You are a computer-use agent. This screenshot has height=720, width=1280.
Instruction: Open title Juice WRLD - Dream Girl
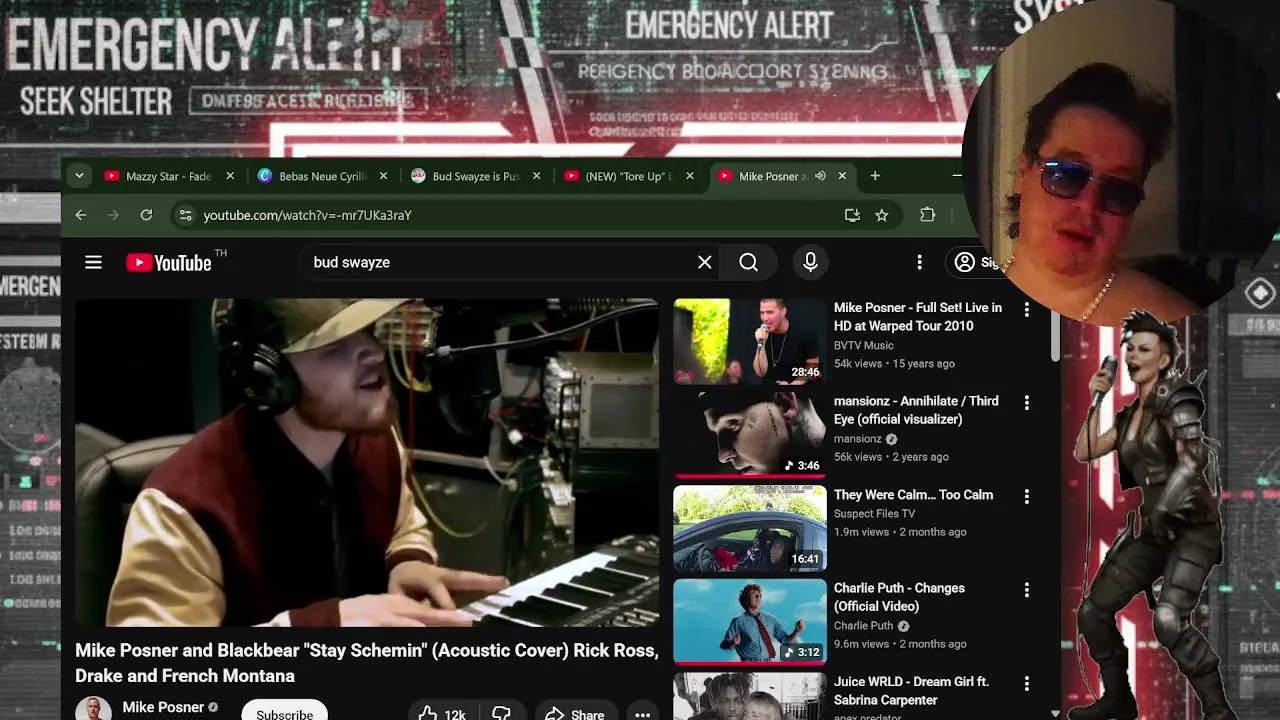coord(911,691)
